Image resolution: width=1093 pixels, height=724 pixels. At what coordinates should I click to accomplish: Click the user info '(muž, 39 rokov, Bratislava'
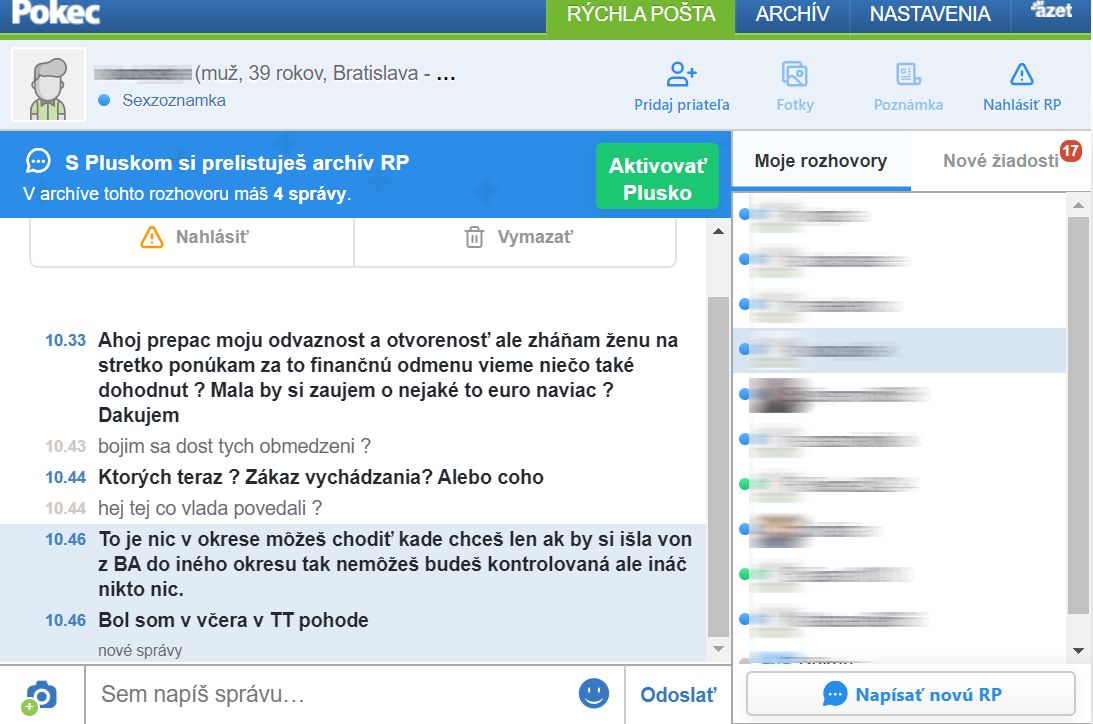click(307, 73)
